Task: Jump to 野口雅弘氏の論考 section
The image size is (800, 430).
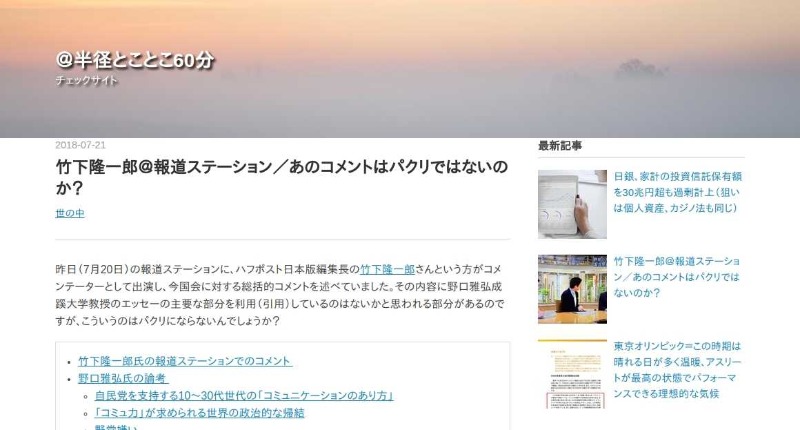Action: pyautogui.click(x=122, y=378)
